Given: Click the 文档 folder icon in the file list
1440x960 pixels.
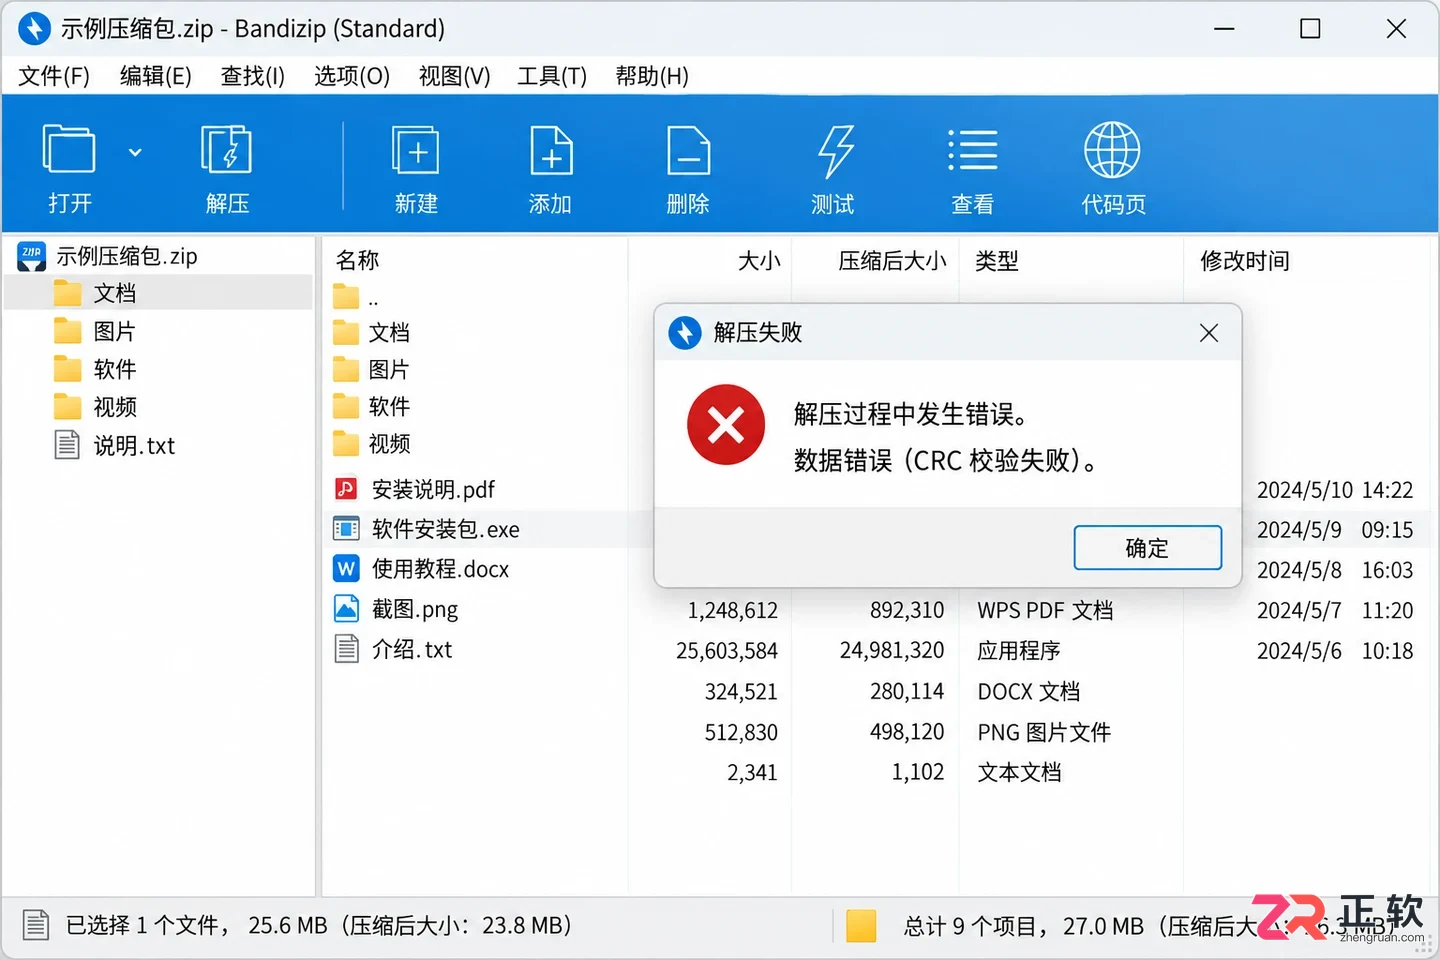Looking at the screenshot, I should coord(346,332).
